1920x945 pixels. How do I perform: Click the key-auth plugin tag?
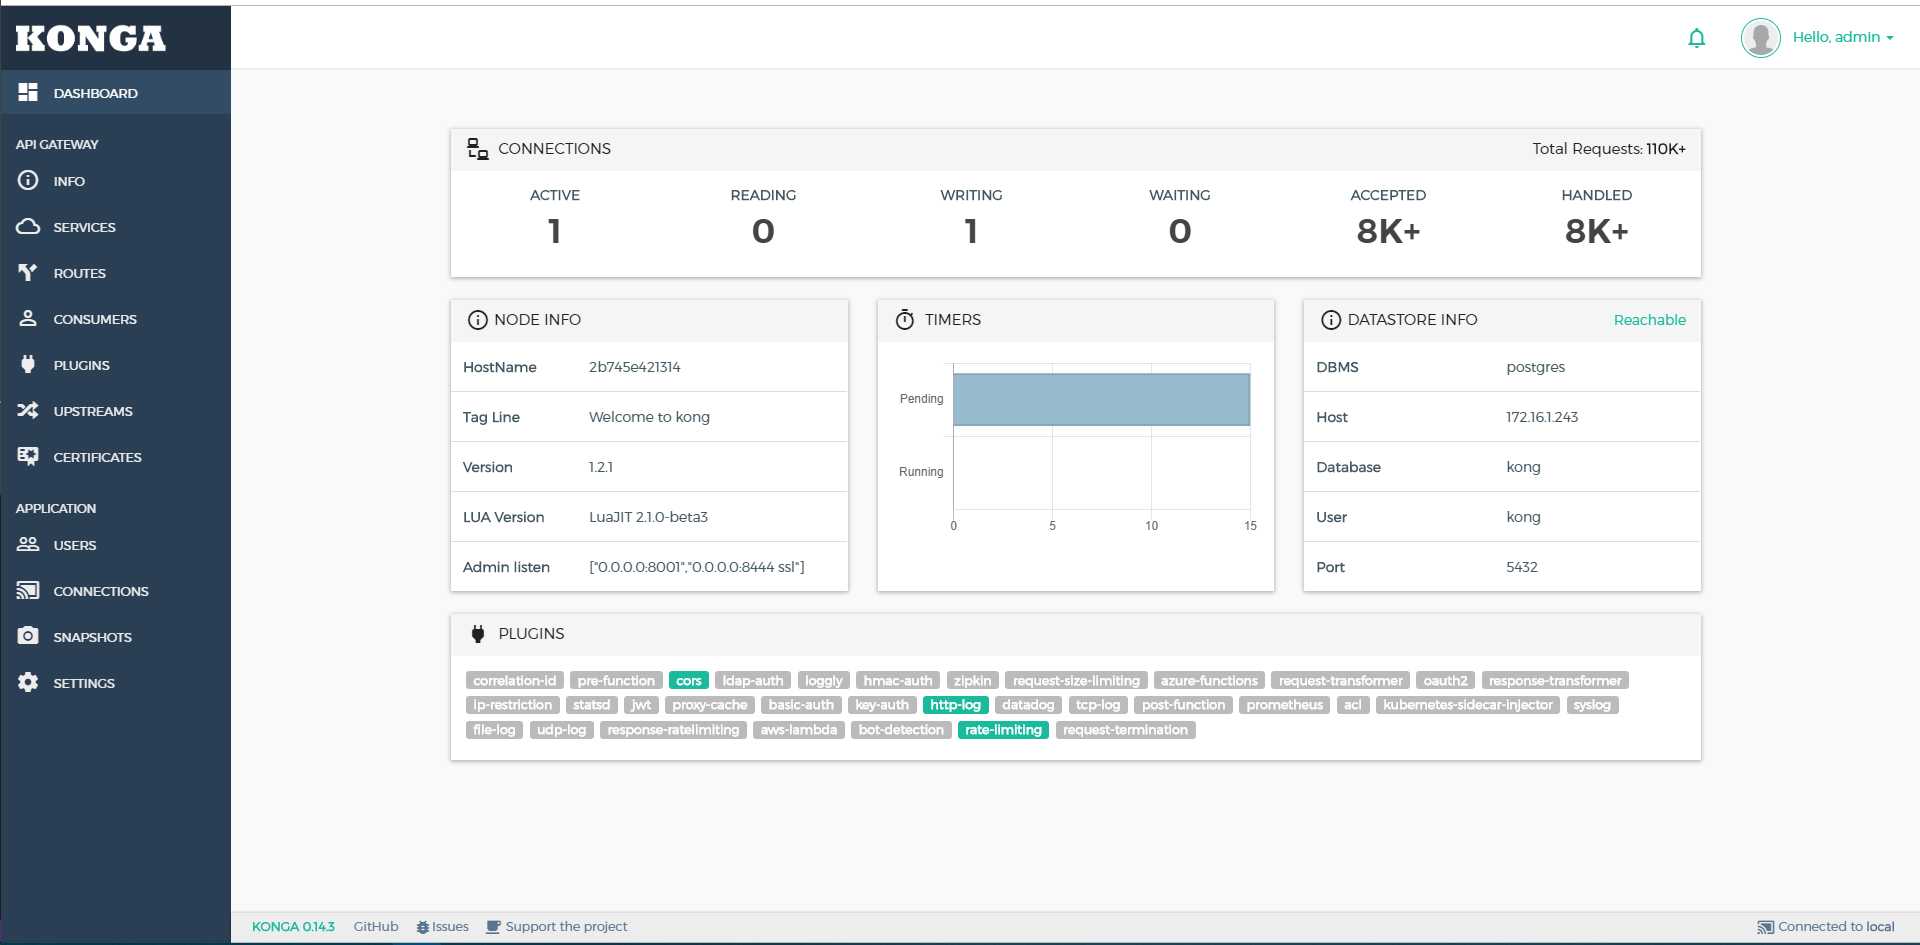click(882, 705)
